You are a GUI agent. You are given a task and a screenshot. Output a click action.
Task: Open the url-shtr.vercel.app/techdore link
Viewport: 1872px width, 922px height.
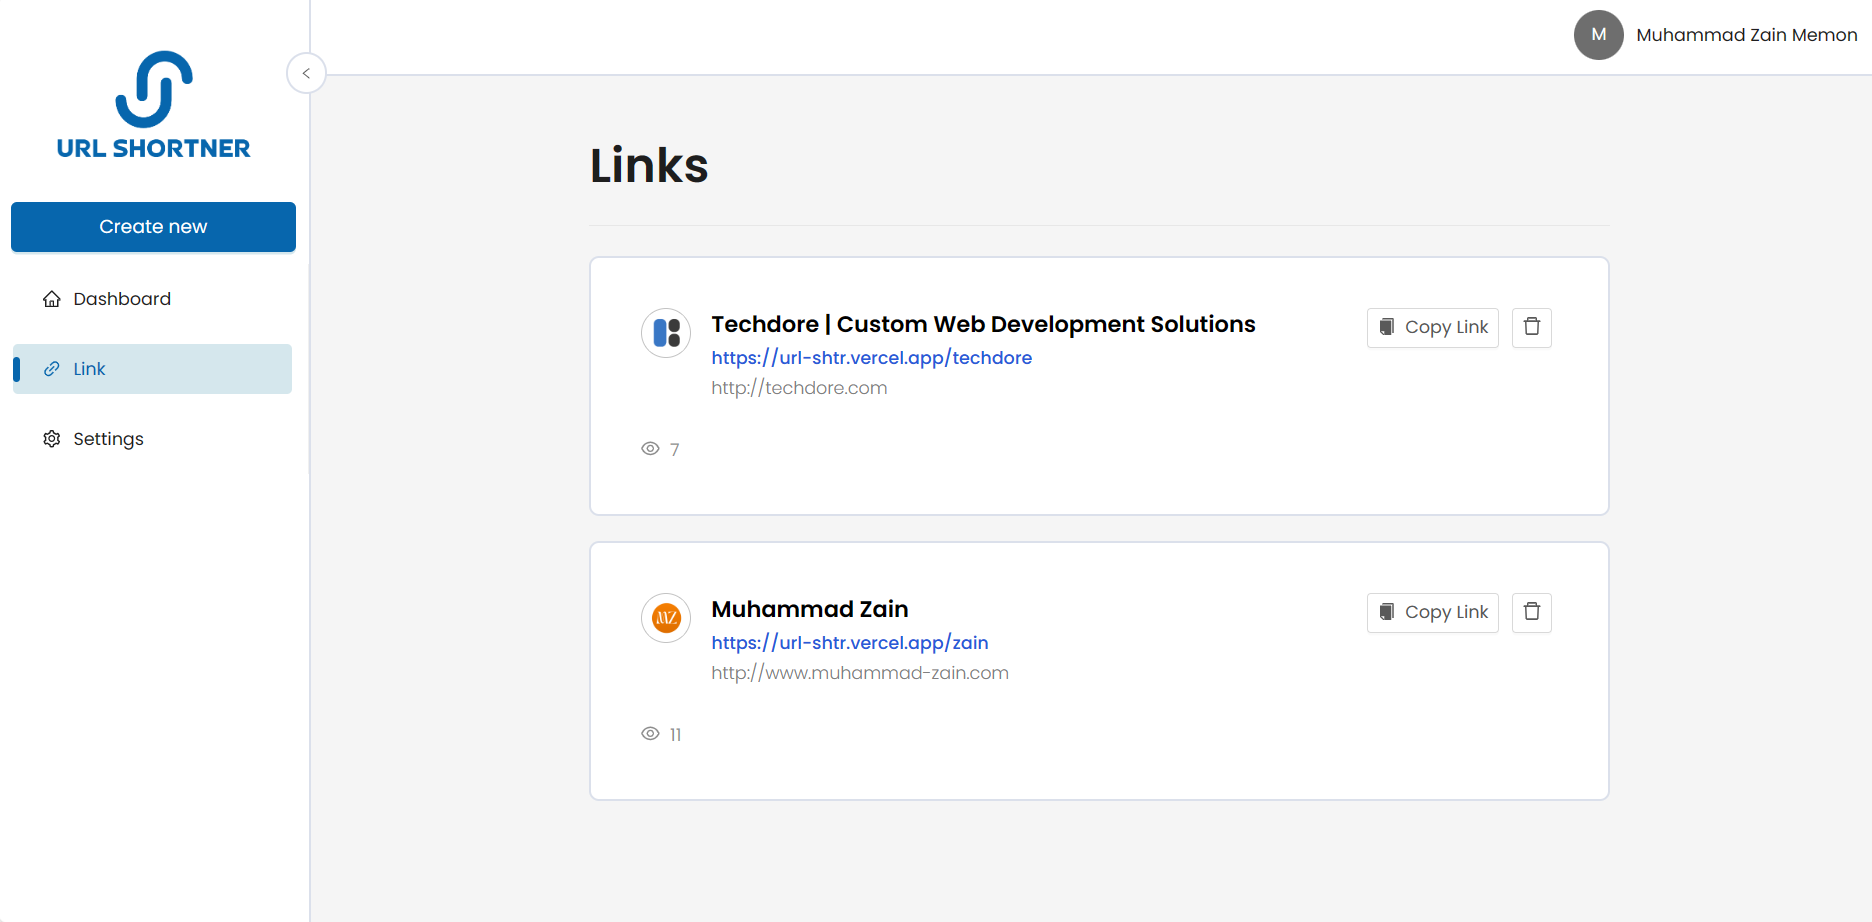tap(871, 357)
